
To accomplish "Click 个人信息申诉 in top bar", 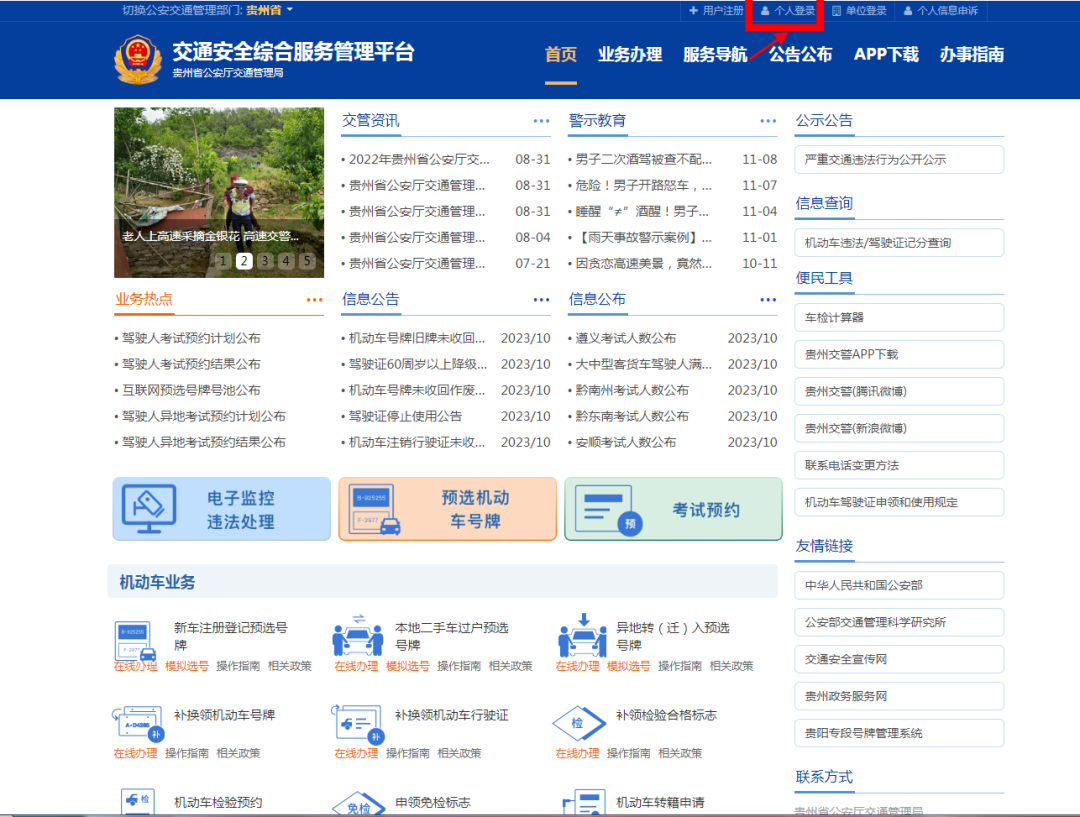I will coord(941,10).
